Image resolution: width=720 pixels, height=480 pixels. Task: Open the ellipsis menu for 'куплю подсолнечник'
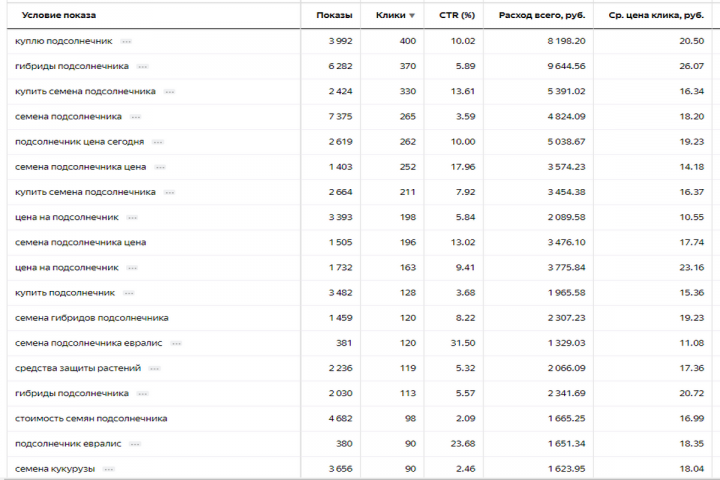126,41
